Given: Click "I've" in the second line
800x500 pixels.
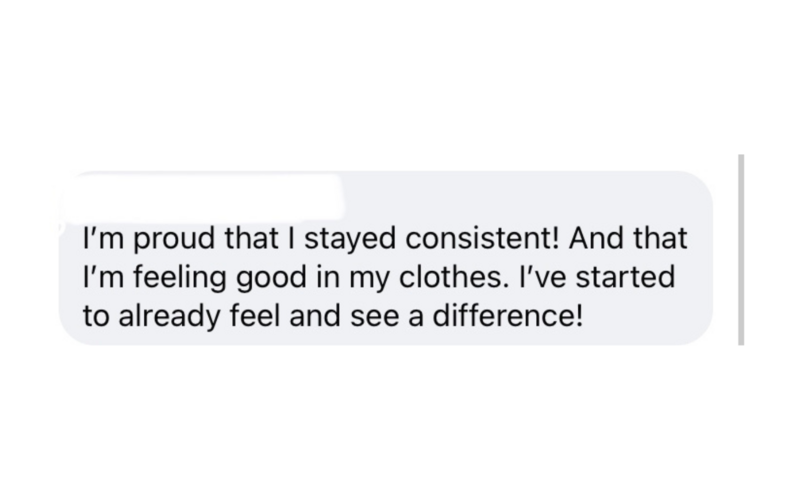Looking at the screenshot, I should tap(542, 277).
